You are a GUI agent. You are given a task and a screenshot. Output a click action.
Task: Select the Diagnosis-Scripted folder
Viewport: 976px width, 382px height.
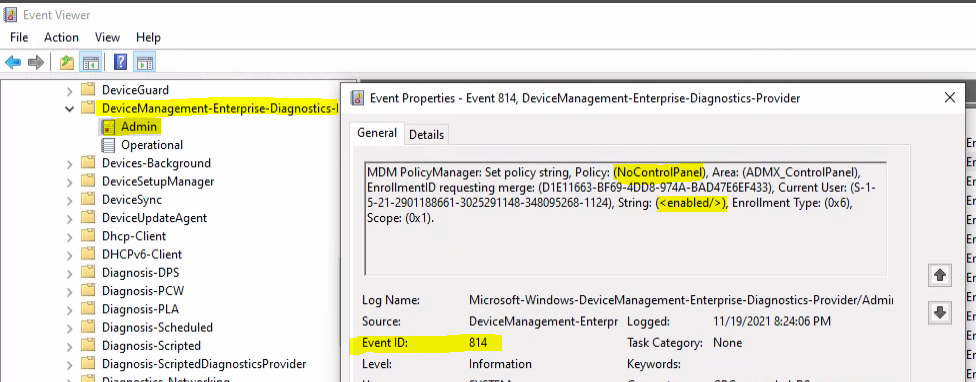point(151,345)
